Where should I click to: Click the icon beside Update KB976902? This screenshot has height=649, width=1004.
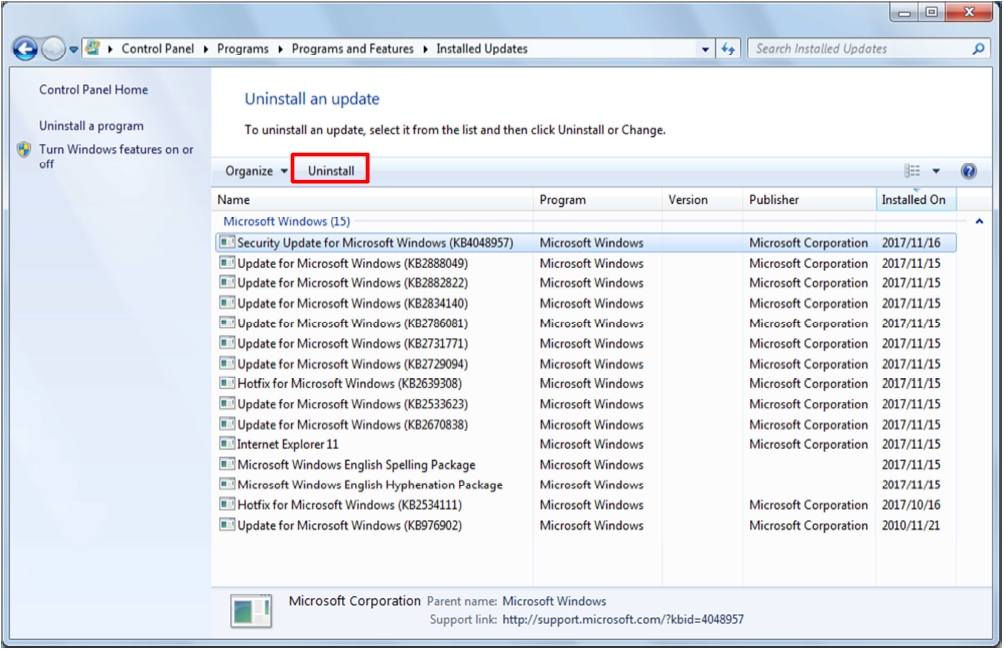pos(227,524)
